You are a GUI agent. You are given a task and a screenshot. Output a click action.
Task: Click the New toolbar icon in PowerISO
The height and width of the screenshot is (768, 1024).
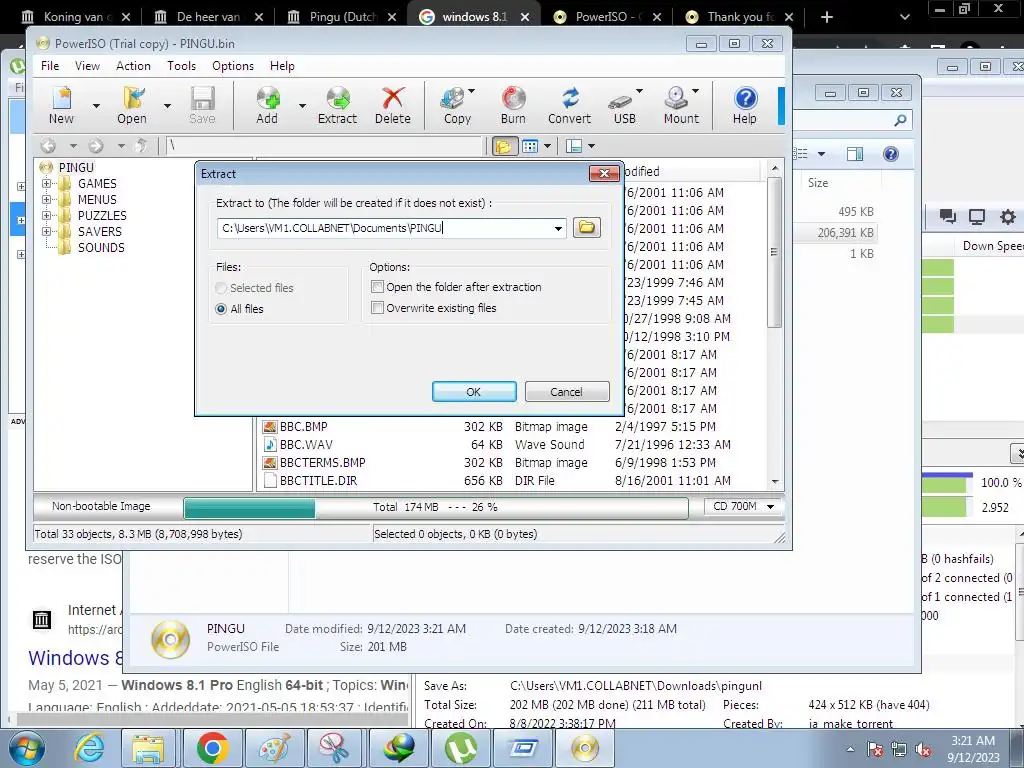pyautogui.click(x=61, y=105)
